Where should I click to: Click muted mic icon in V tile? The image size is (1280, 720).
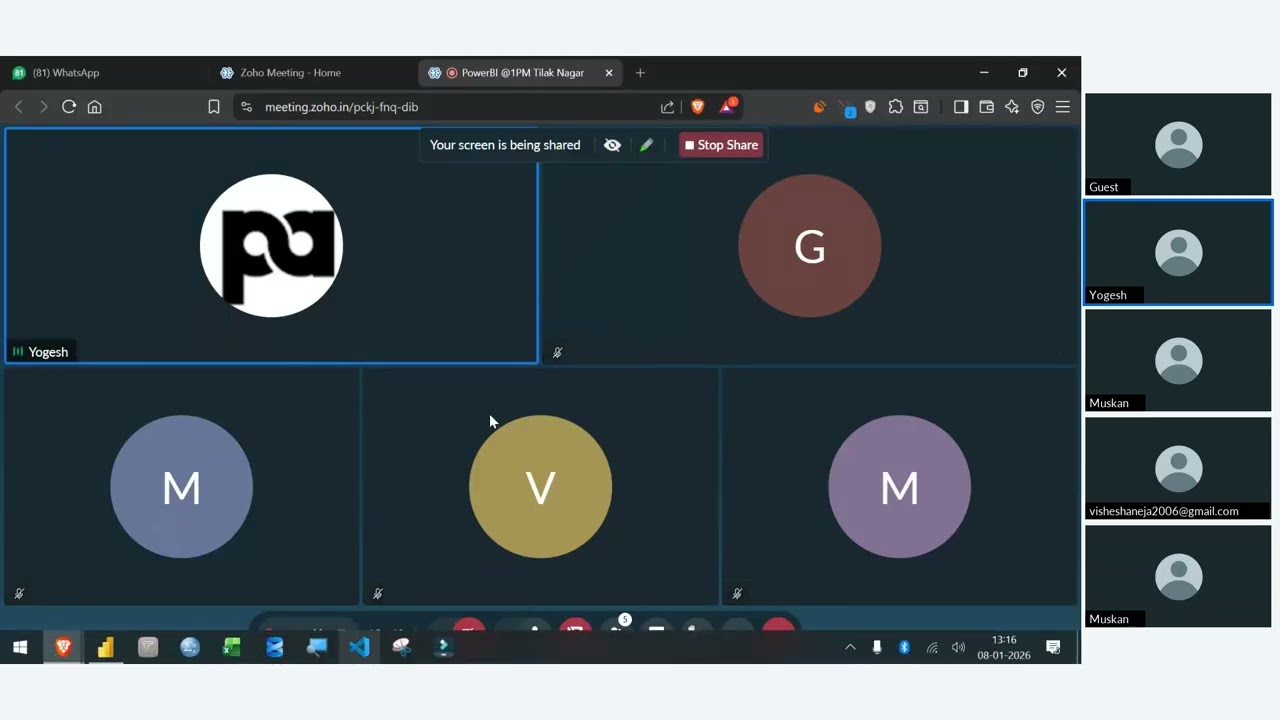377,594
